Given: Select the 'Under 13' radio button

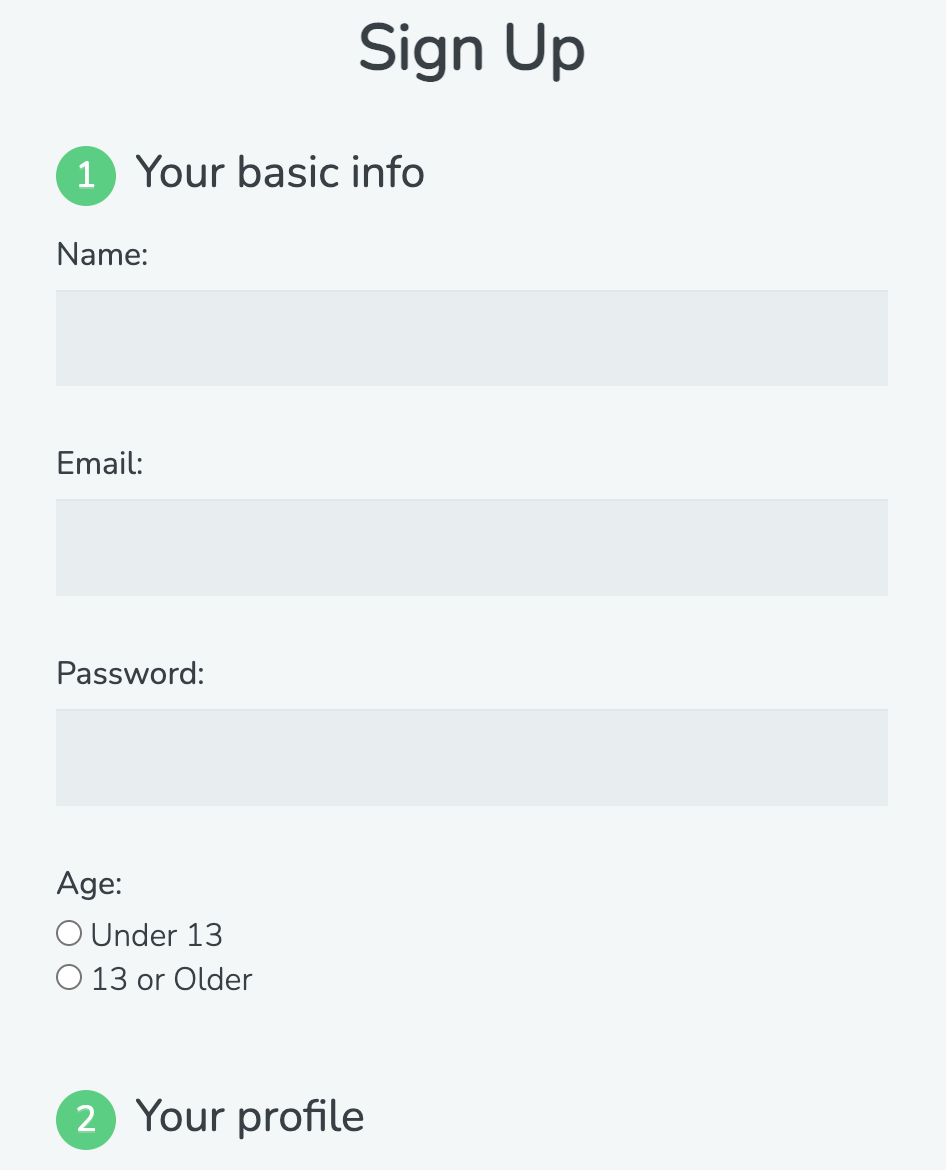Looking at the screenshot, I should point(68,932).
